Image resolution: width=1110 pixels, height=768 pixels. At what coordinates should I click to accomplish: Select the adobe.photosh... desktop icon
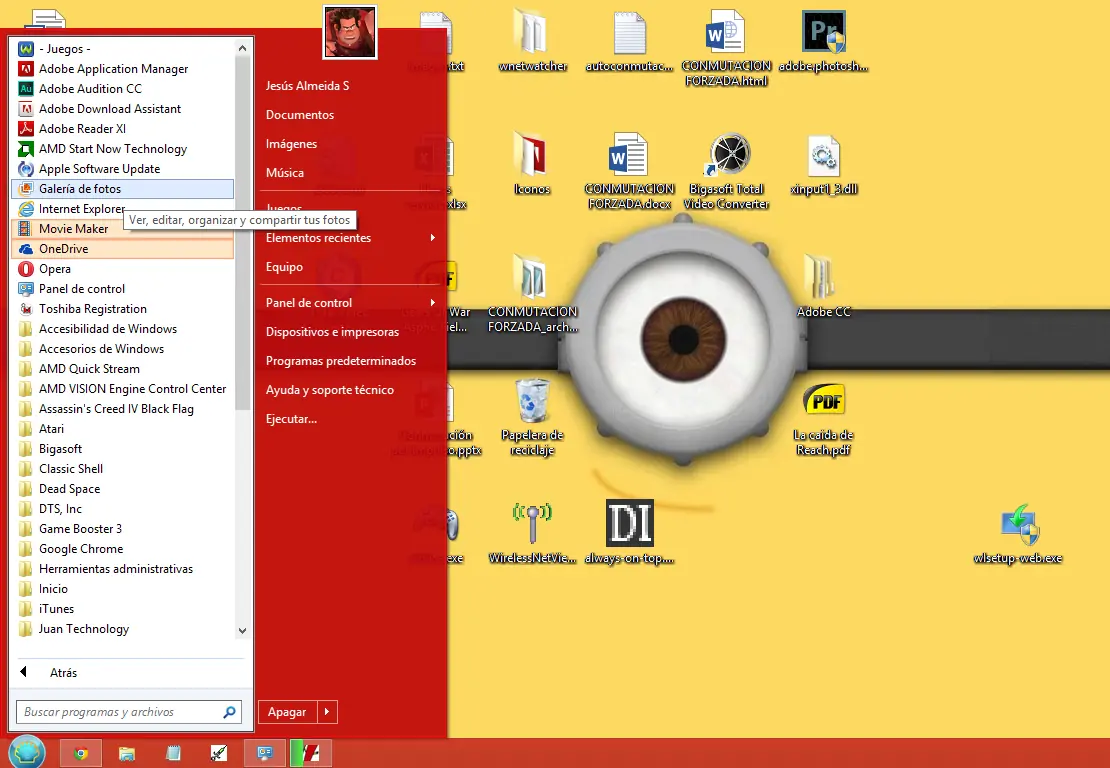pos(823,41)
